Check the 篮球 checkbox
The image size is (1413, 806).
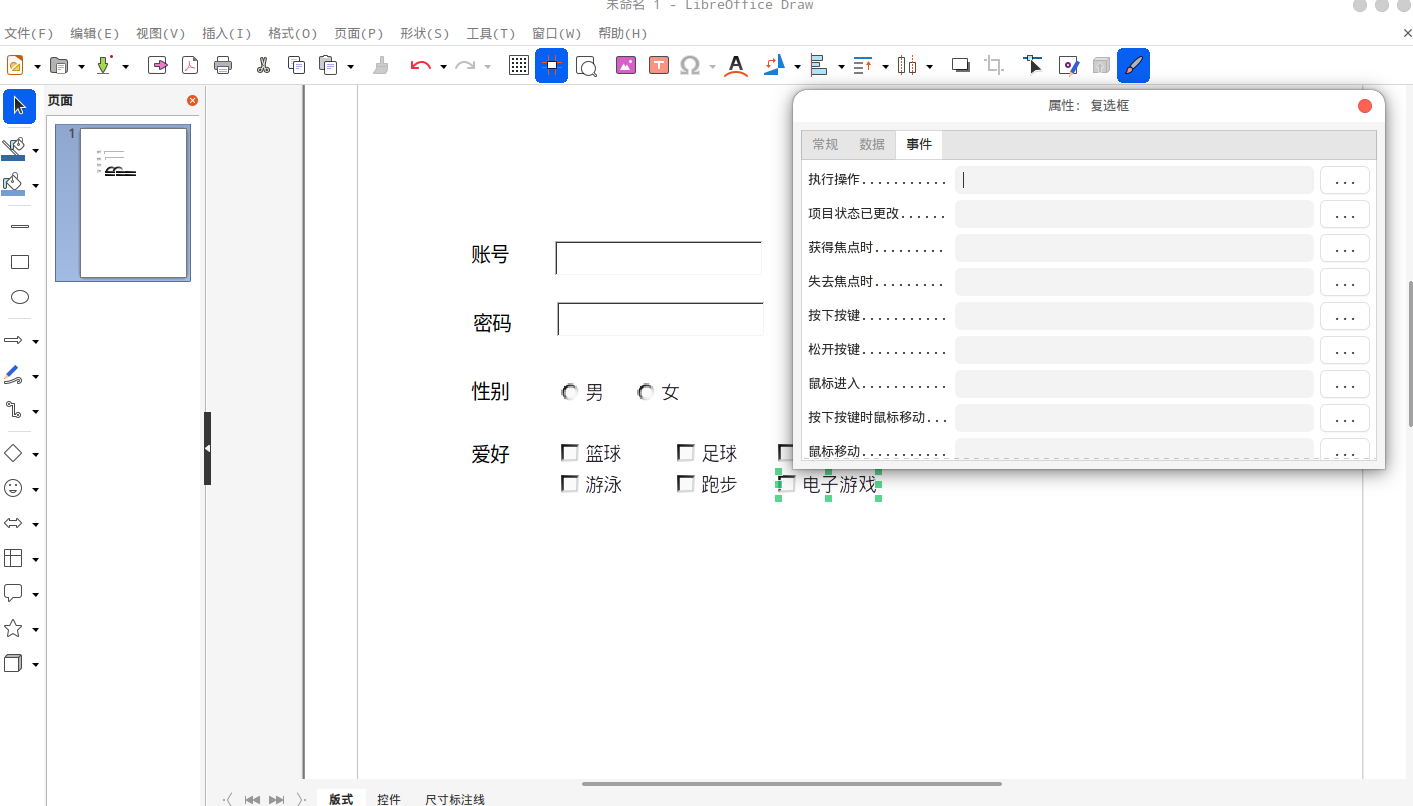(x=570, y=453)
